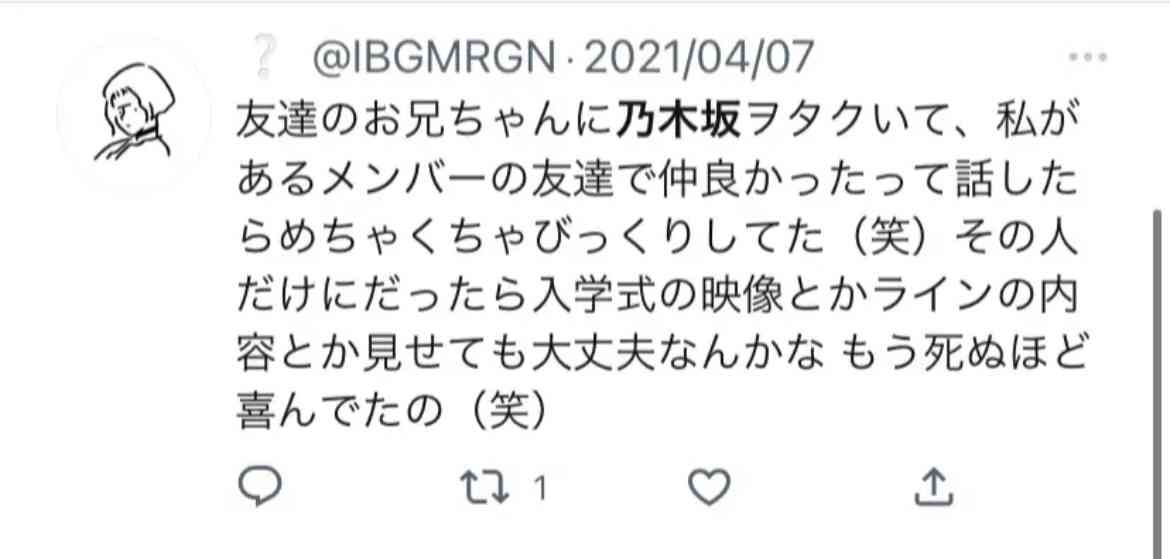The height and width of the screenshot is (559, 1170).
Task: Open the sketched profile avatar picture
Action: click(x=134, y=112)
